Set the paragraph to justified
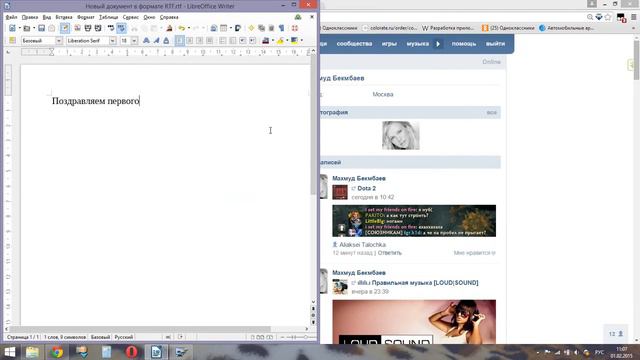This screenshot has width=640, height=360. (x=209, y=40)
